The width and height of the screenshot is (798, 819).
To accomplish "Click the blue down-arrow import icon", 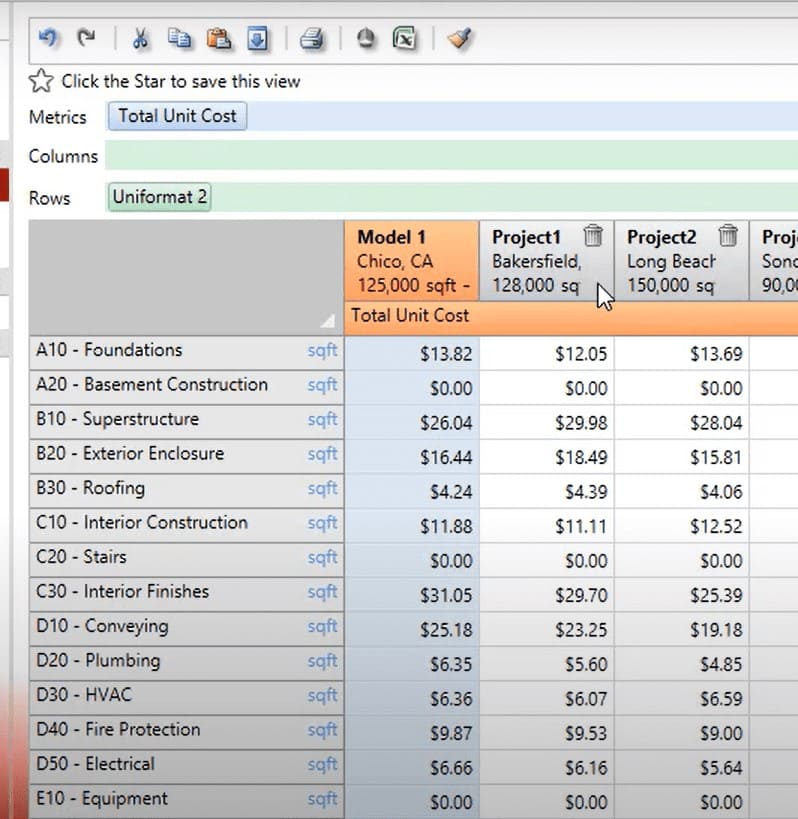I will point(258,38).
